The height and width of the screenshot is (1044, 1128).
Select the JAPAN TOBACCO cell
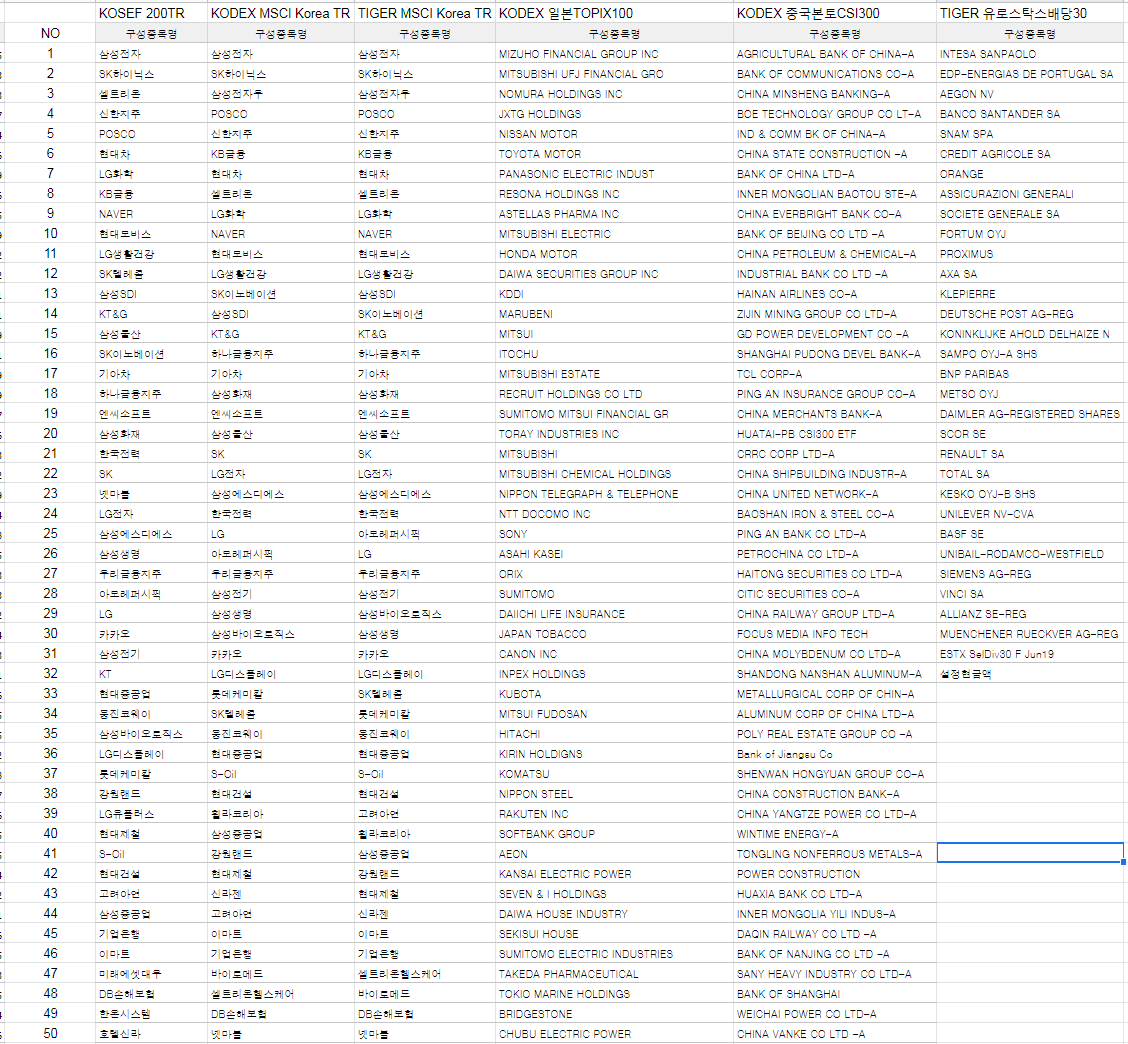point(614,633)
